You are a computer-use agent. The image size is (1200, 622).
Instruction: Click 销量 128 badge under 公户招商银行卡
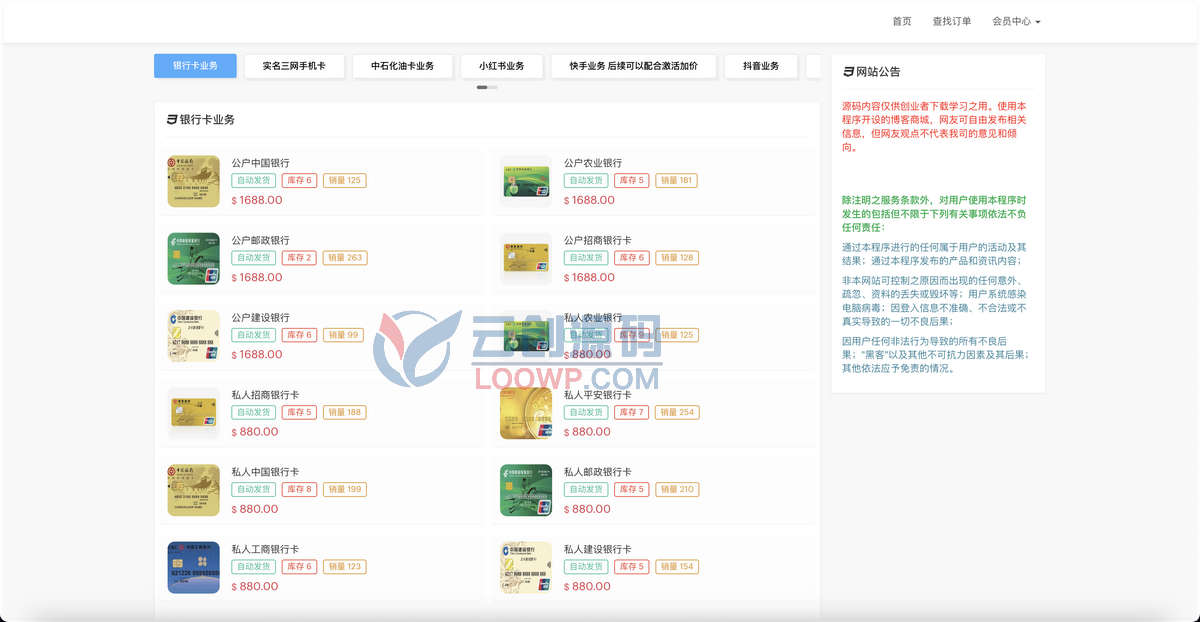coord(677,258)
